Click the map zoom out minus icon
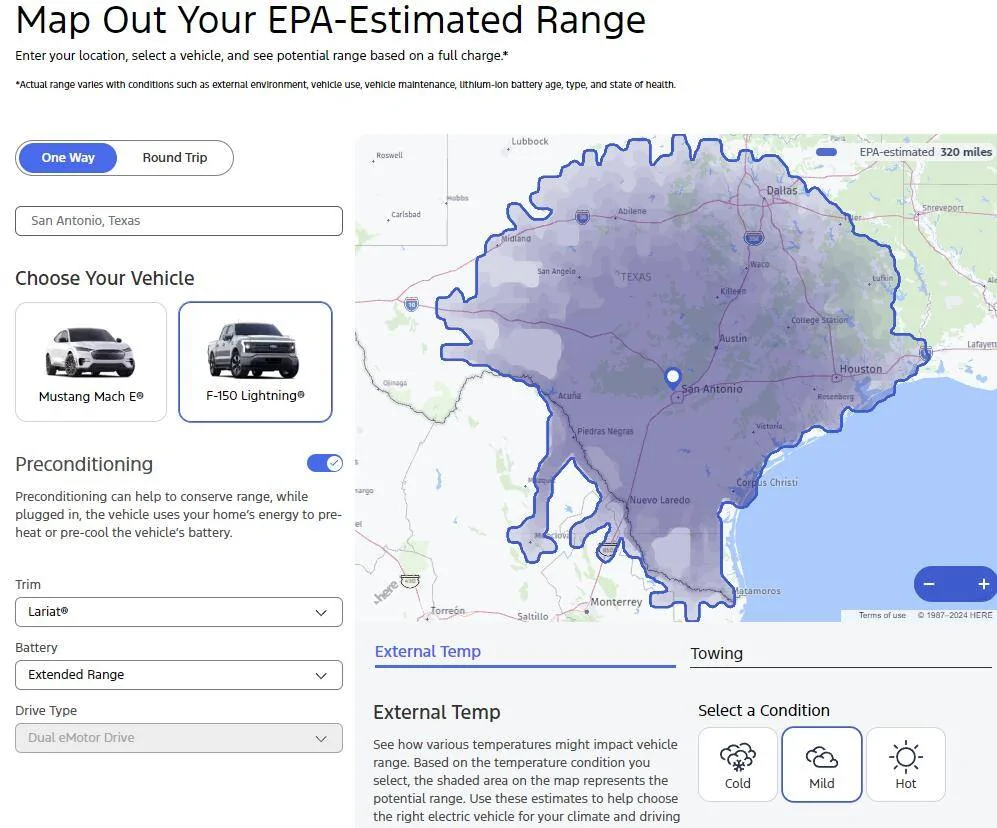This screenshot has width=997, height=828. click(x=929, y=584)
